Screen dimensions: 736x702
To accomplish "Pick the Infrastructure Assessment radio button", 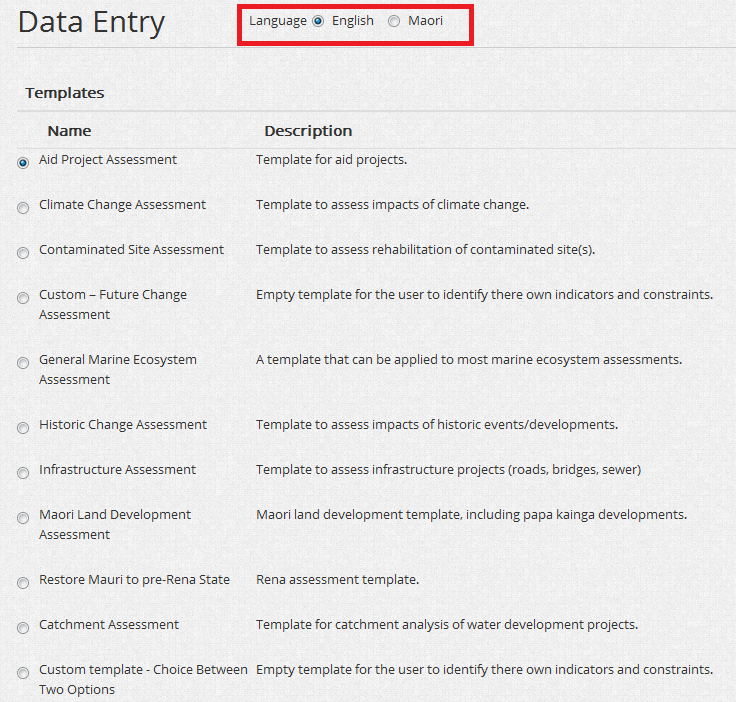I will (x=23, y=473).
